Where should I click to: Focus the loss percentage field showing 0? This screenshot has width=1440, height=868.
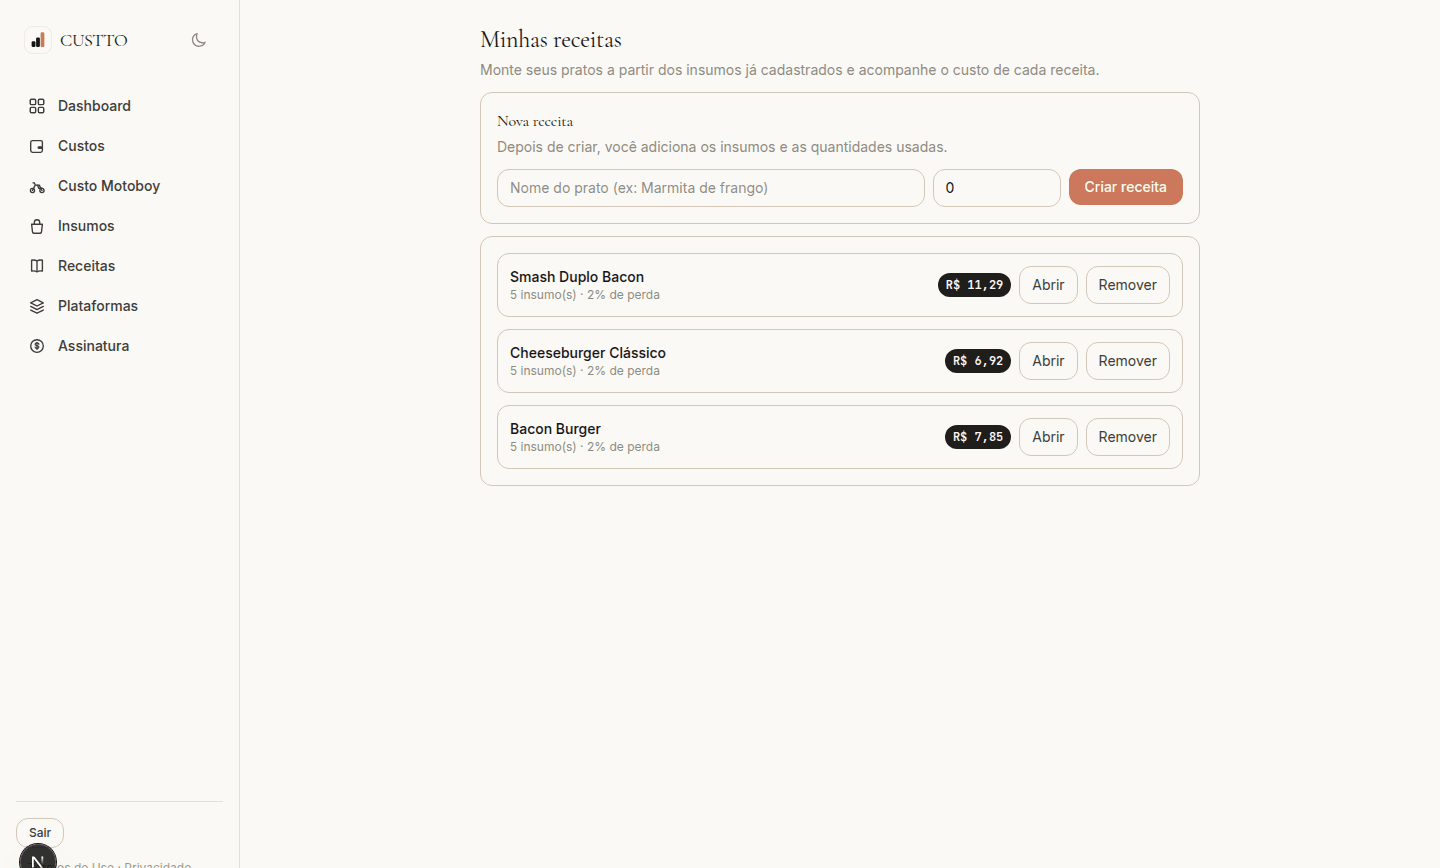[997, 188]
